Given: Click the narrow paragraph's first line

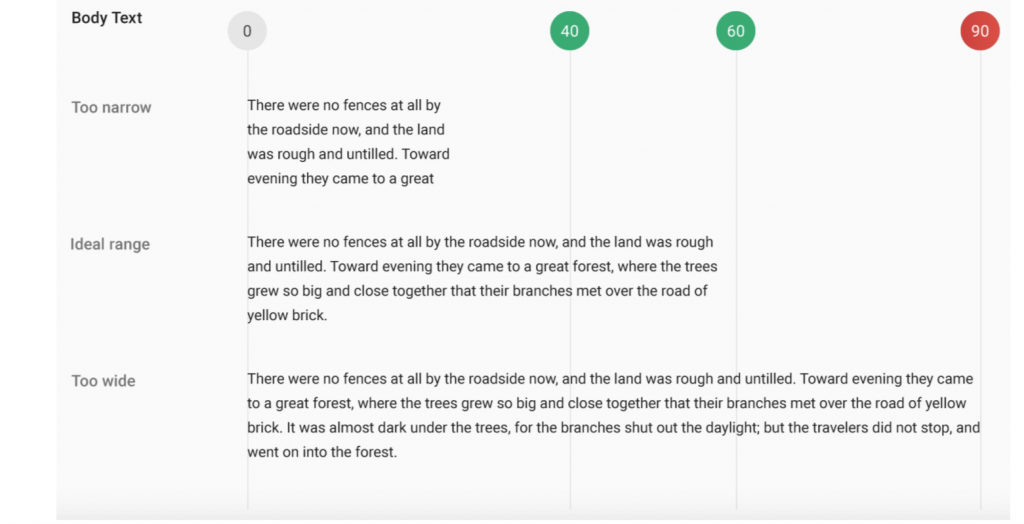Looking at the screenshot, I should [x=344, y=105].
